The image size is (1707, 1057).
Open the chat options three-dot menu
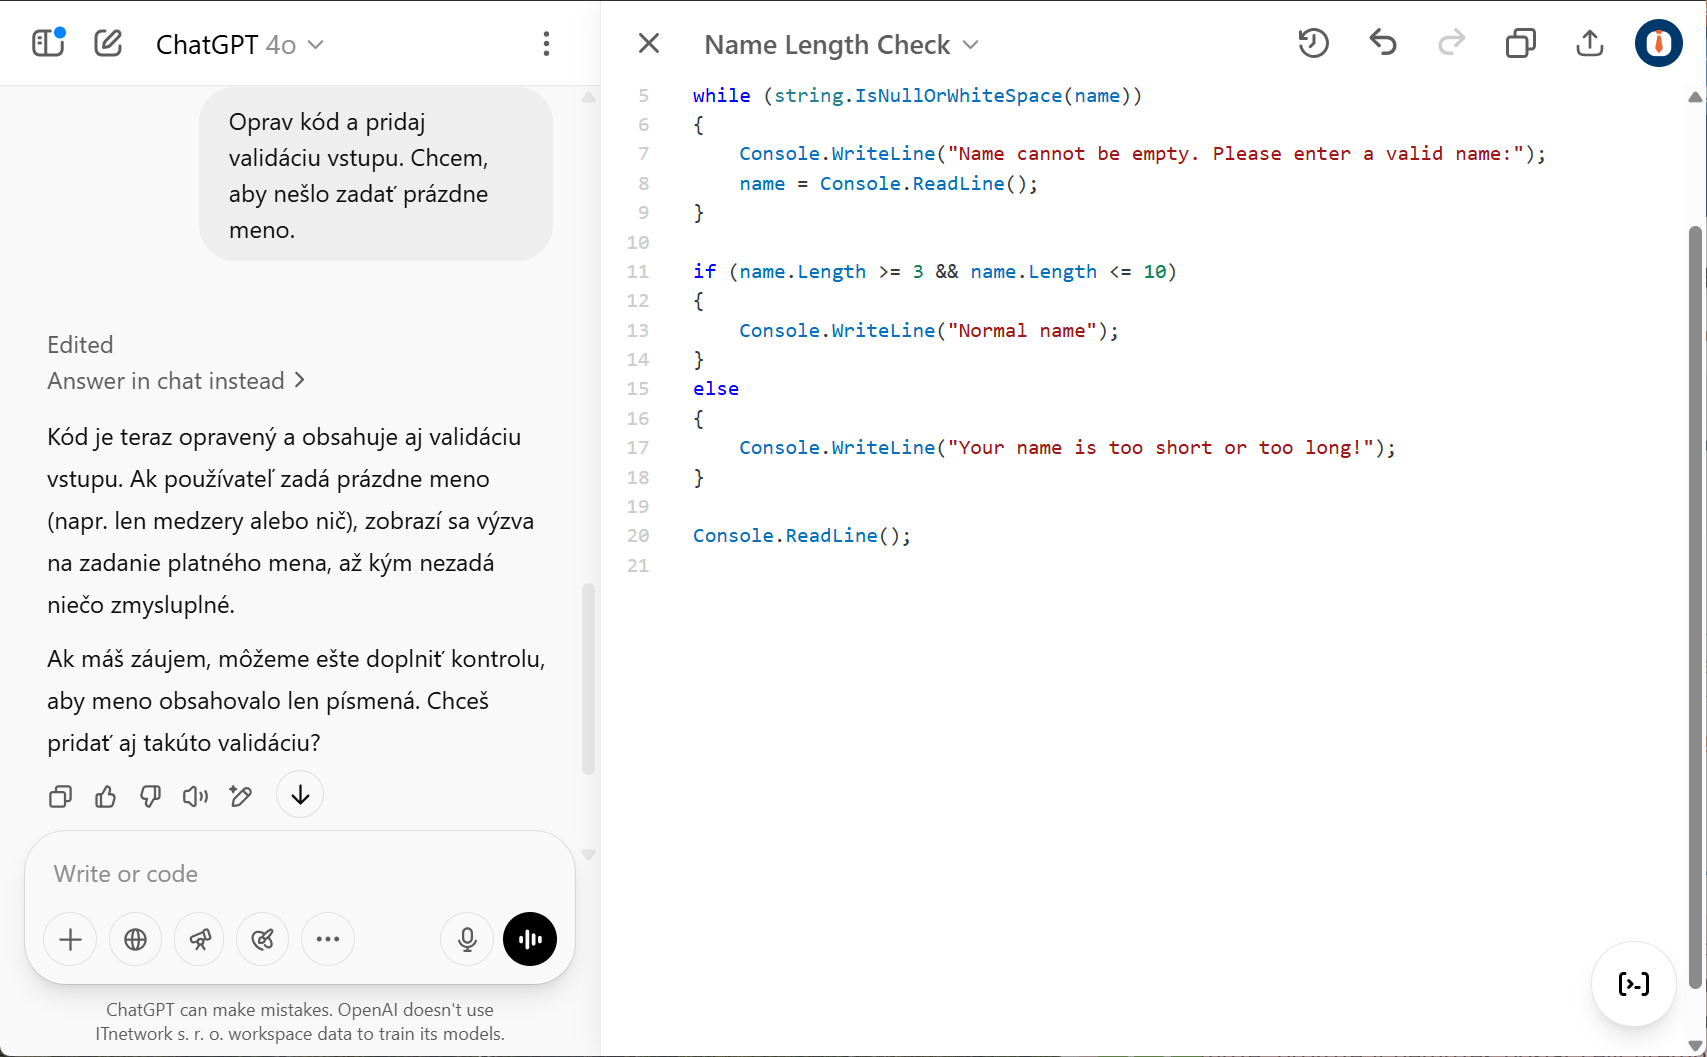546,44
